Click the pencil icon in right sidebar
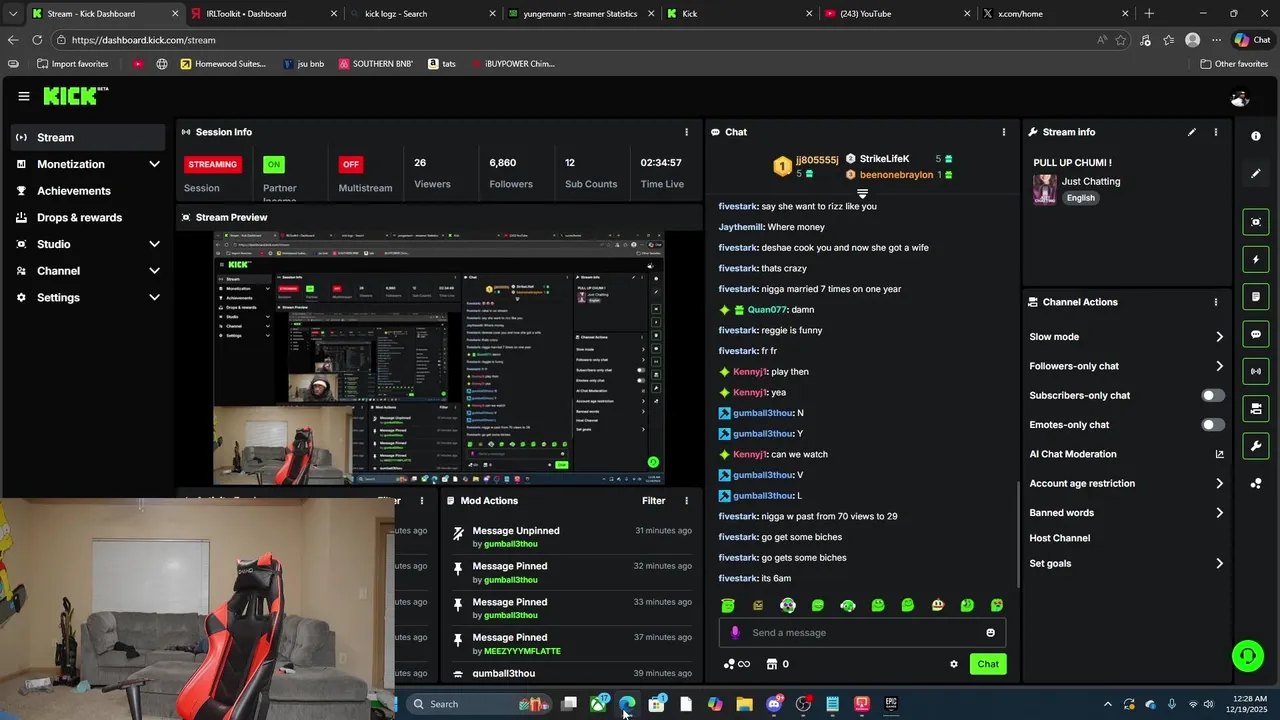 click(1256, 173)
